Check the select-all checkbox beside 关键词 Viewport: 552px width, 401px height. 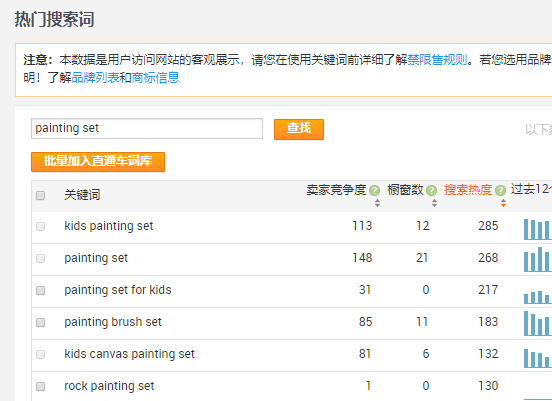click(40, 195)
